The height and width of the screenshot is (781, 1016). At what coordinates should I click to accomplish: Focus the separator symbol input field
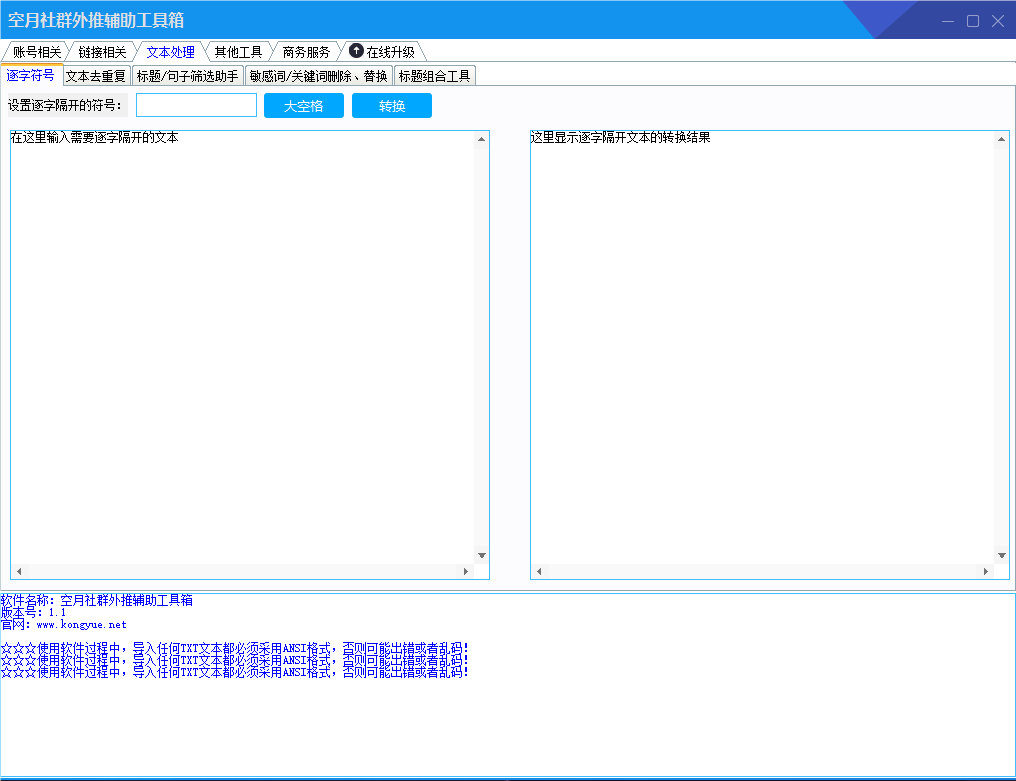(196, 105)
